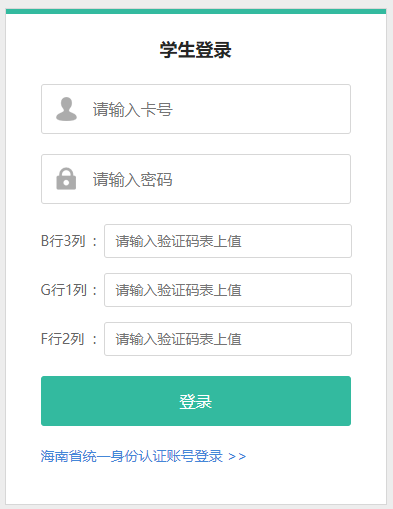Click the >> arrows after the Hainan login link
Viewport: 393px width, 509px height.
click(237, 456)
